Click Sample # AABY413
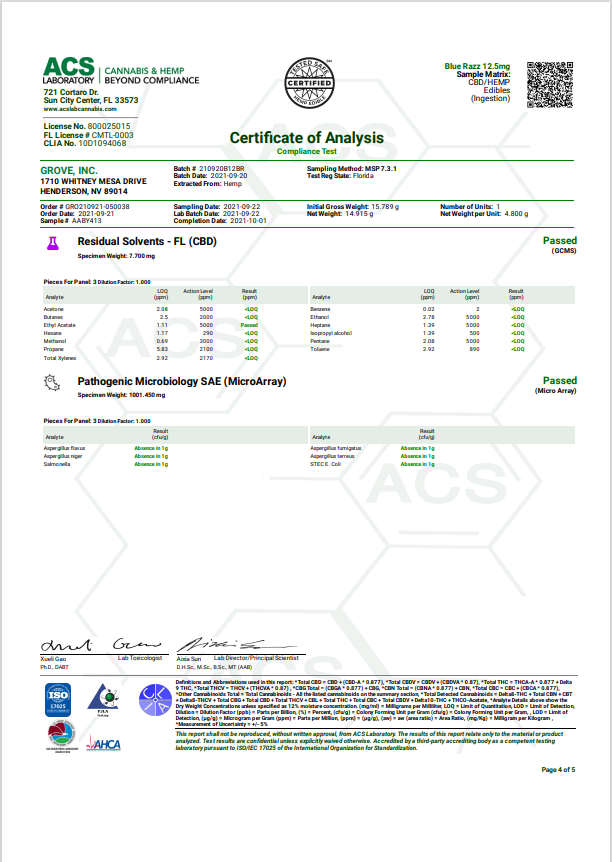 71,220
